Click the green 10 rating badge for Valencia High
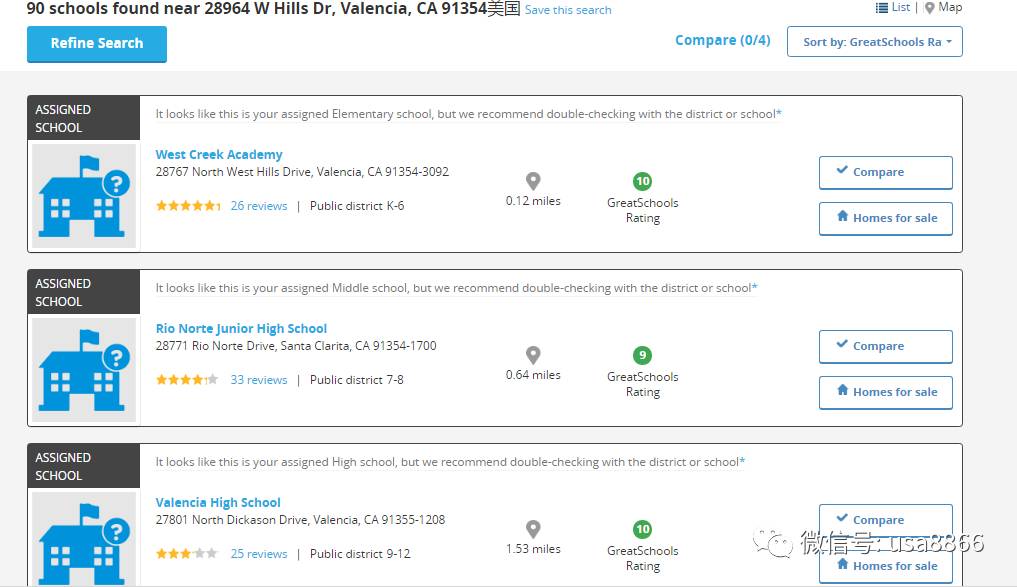The width and height of the screenshot is (1017, 587). (642, 529)
